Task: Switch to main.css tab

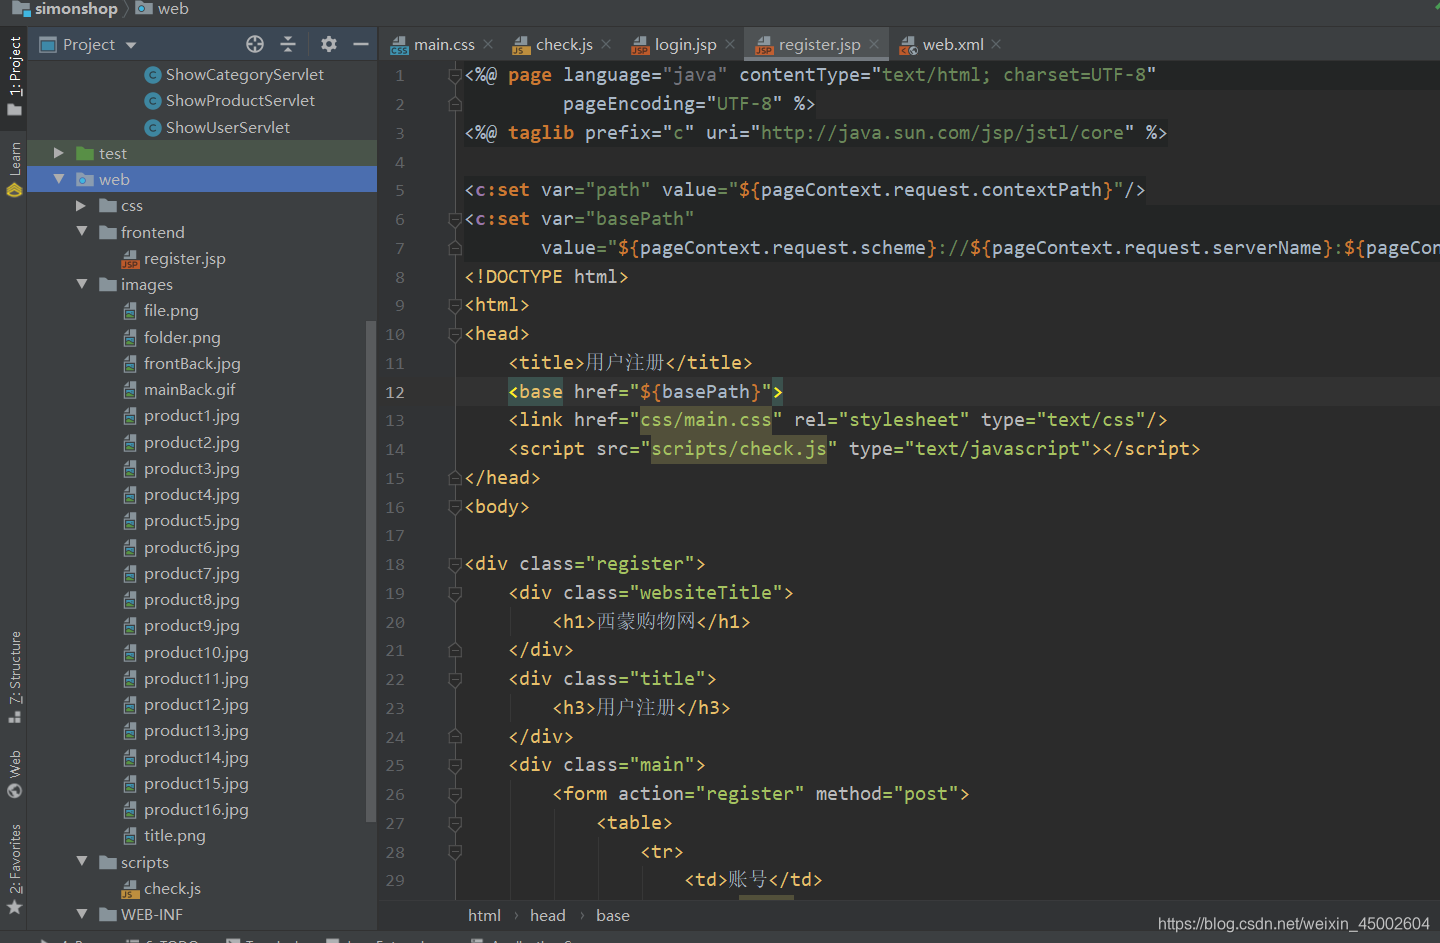Action: pos(444,44)
